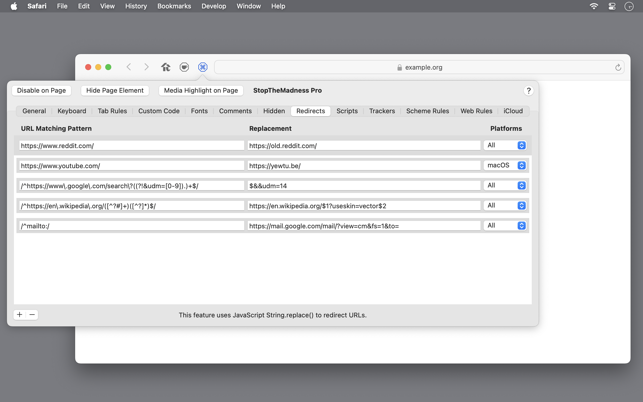Switch to the Comments tab
Image resolution: width=643 pixels, height=402 pixels.
[235, 111]
